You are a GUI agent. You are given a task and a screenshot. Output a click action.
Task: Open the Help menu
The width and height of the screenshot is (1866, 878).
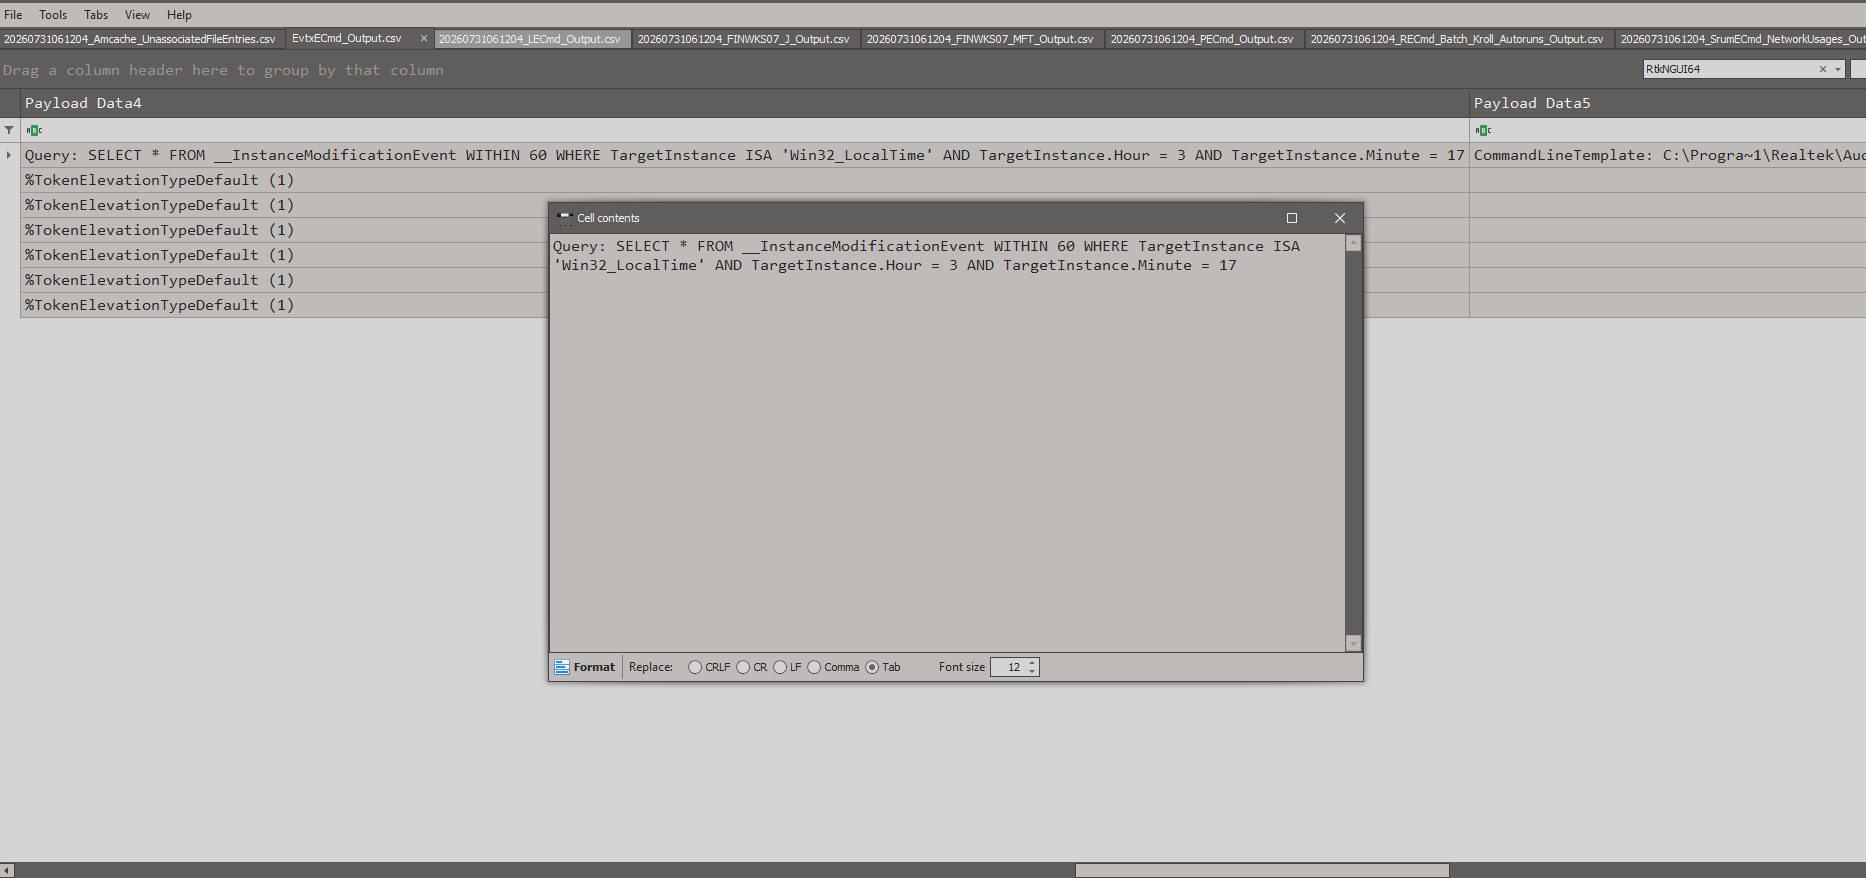tap(179, 15)
